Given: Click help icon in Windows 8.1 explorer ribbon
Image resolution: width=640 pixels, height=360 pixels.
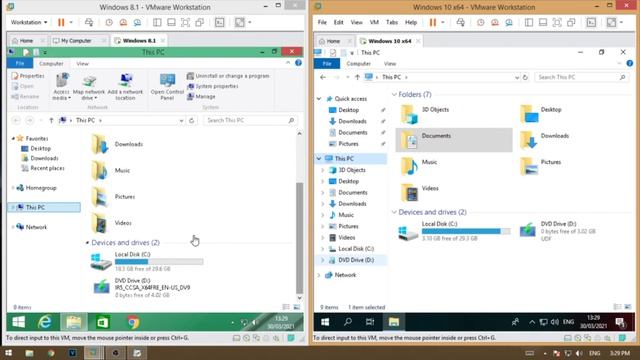Looking at the screenshot, I should coord(298,63).
